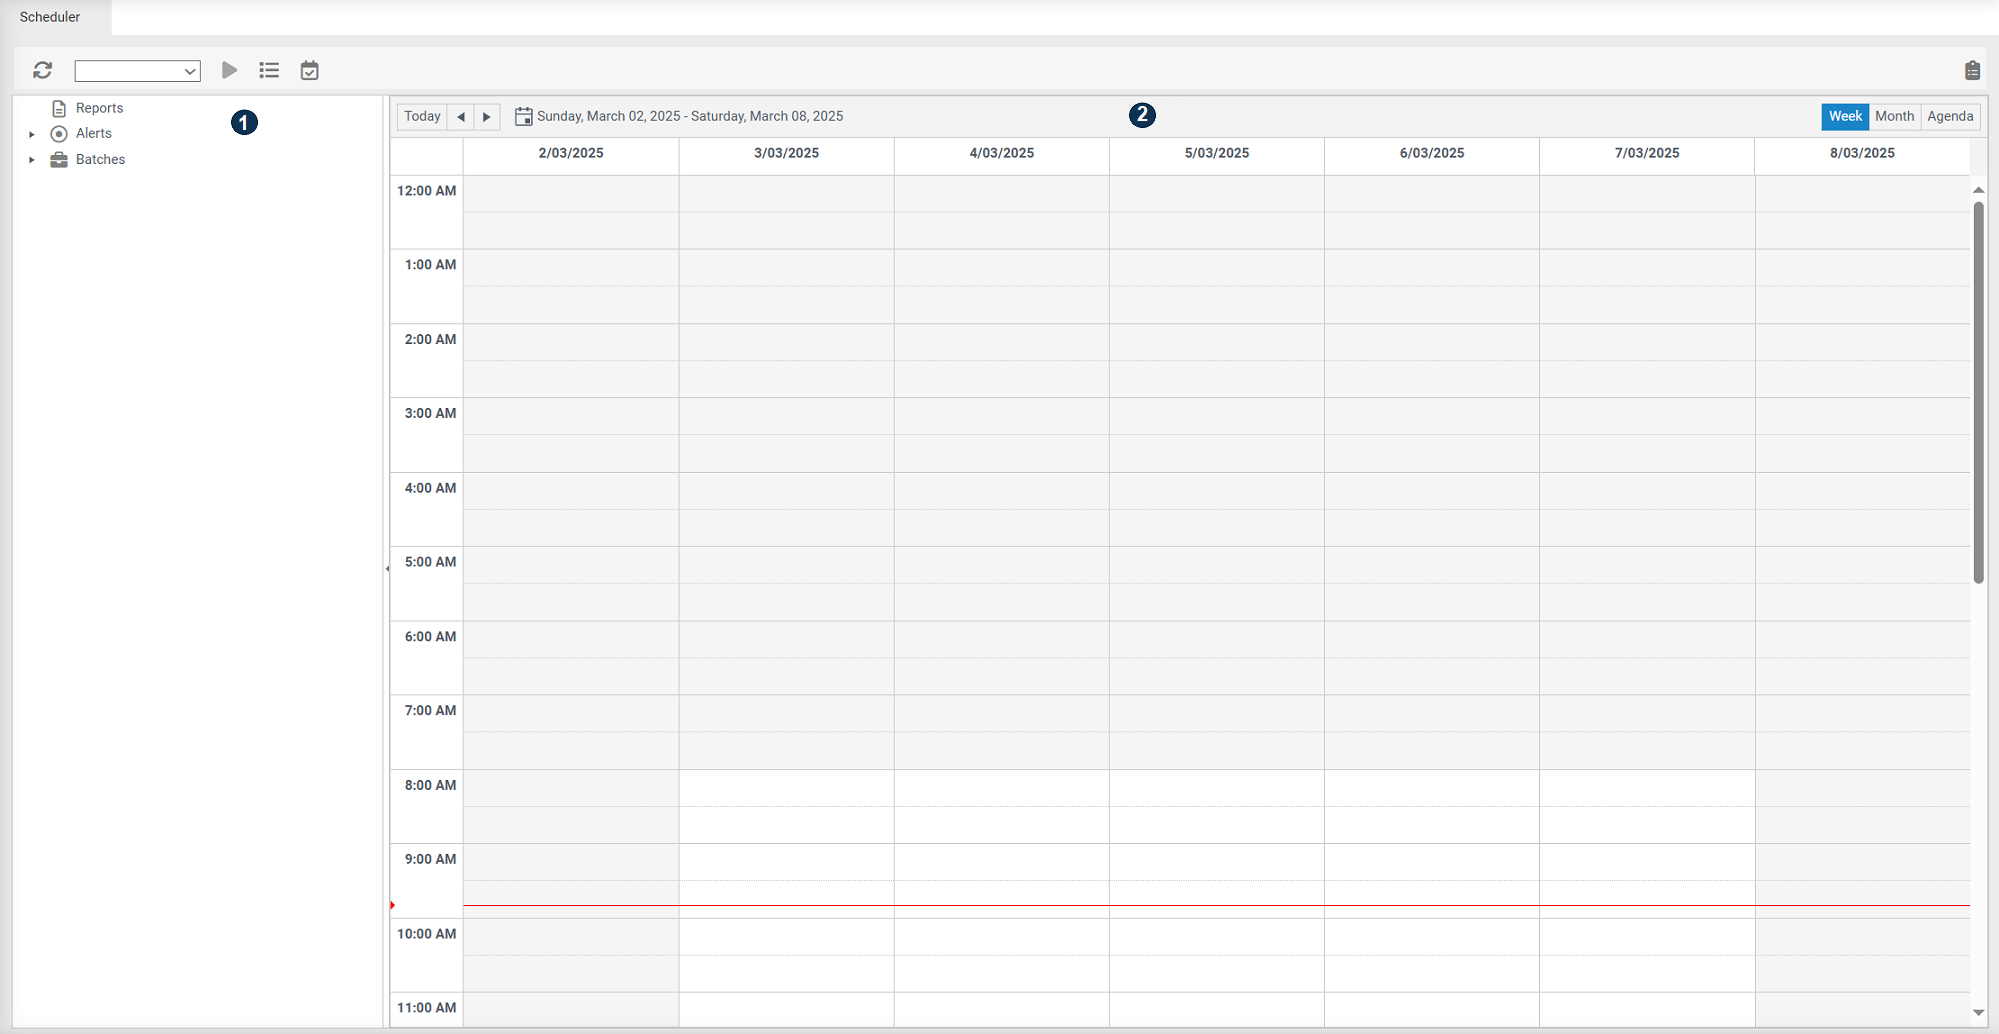Go to the previous week with the back arrow
Image resolution: width=1999 pixels, height=1034 pixels.
pos(461,116)
